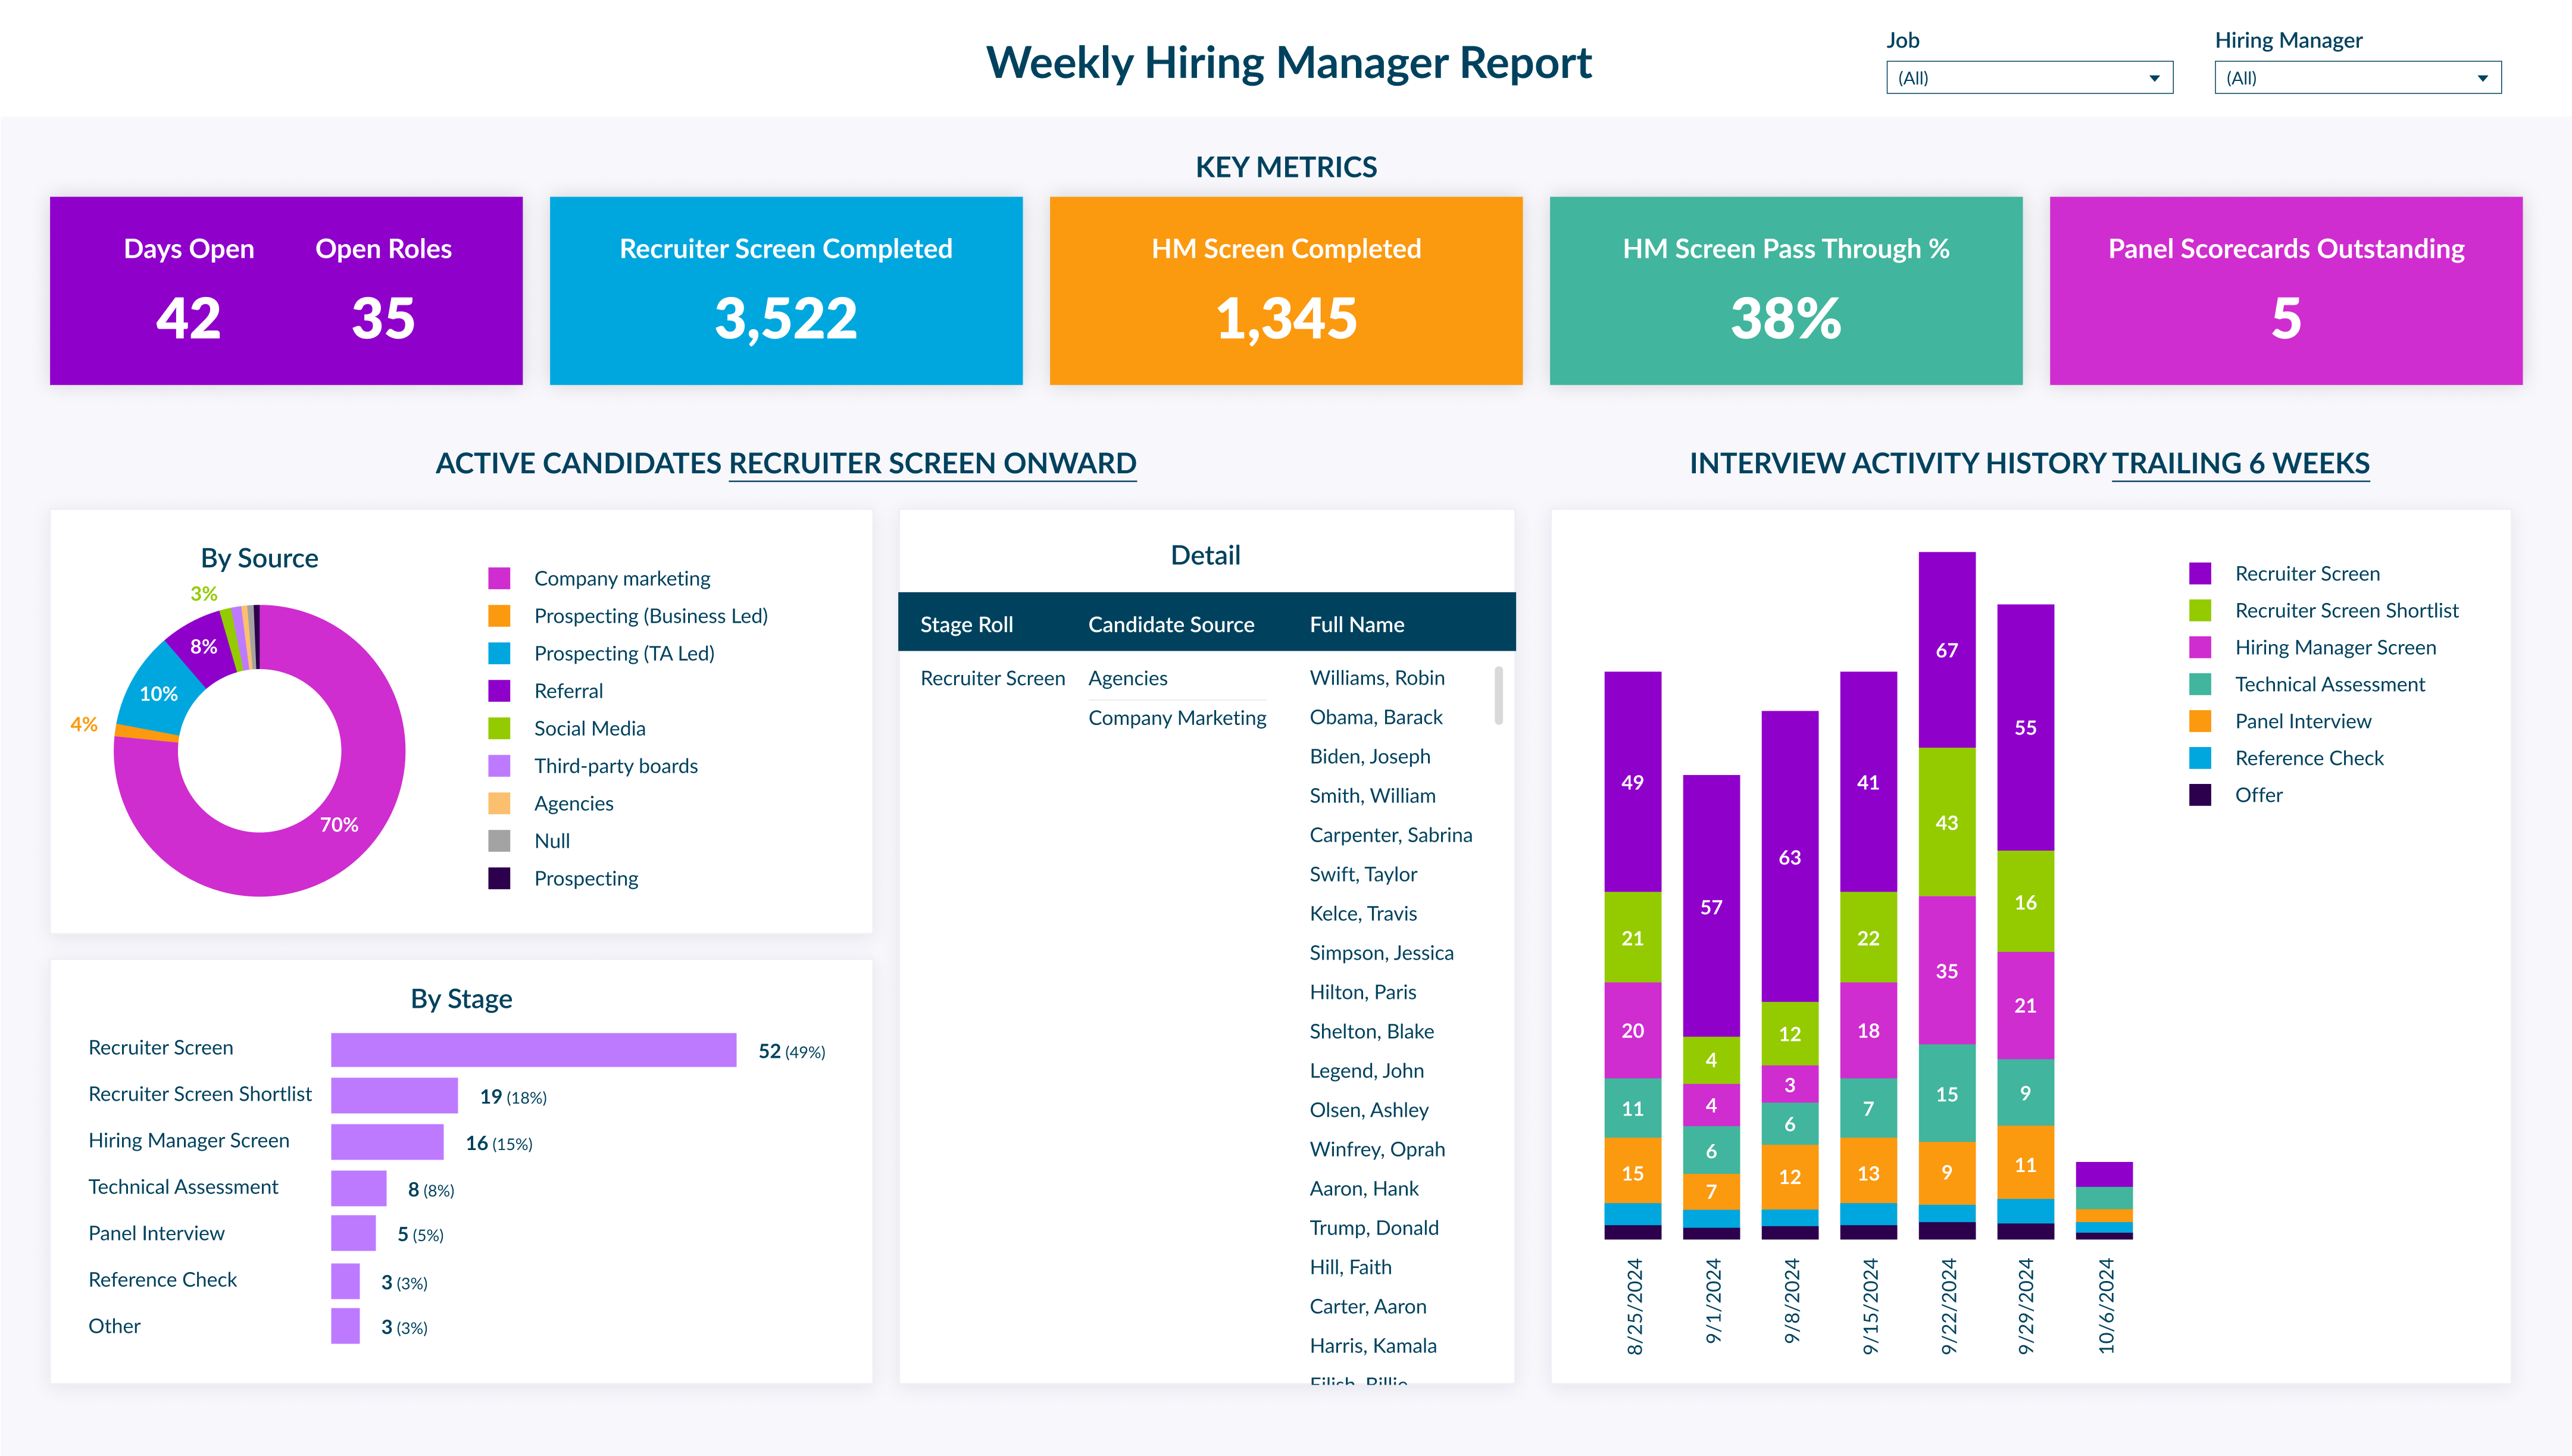Viewport: 2572px width, 1456px height.
Task: Click the 63 segment in 9/8/2024 column
Action: [1789, 857]
